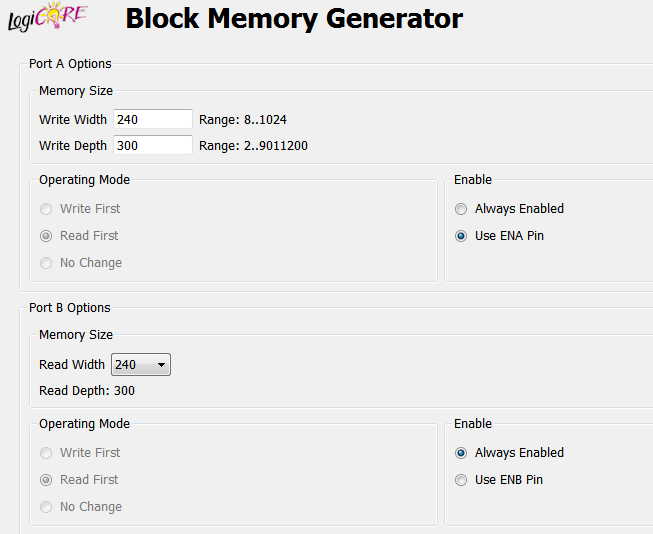The width and height of the screenshot is (653, 534).
Task: Enable Always Enabled for Port A
Action: click(x=461, y=209)
